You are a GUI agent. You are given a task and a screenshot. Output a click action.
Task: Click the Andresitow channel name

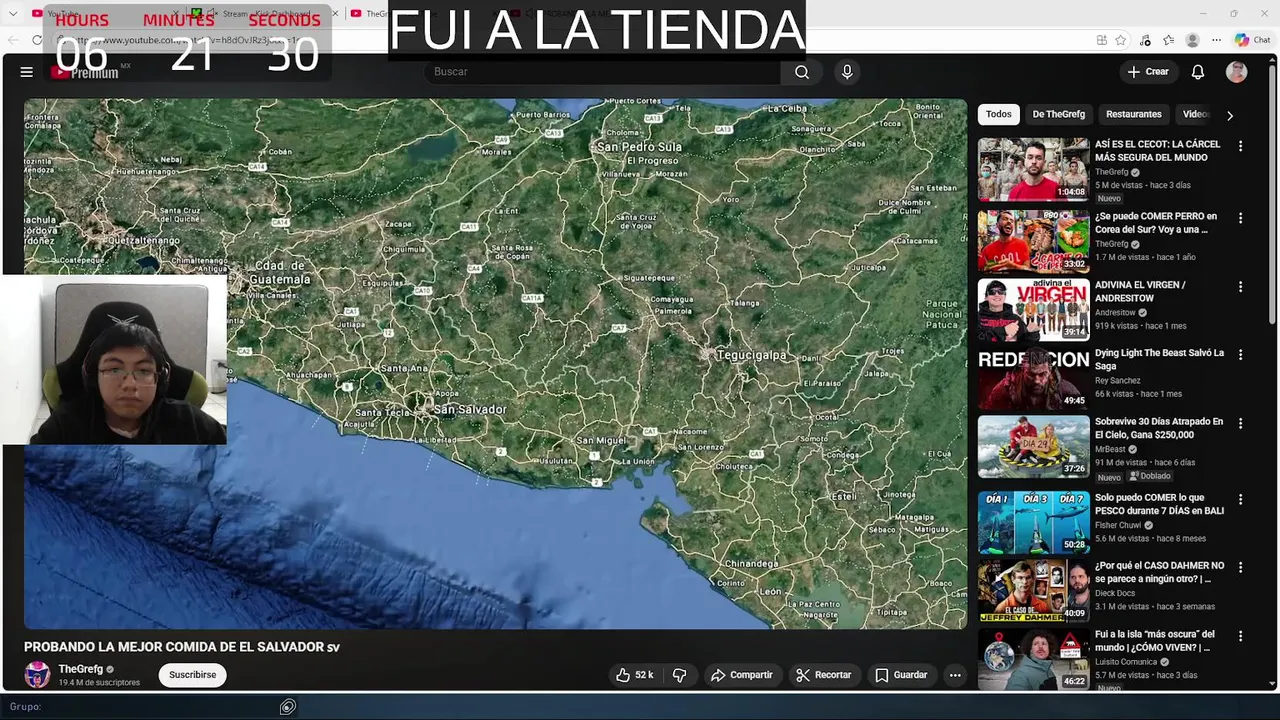pyautogui.click(x=1115, y=312)
